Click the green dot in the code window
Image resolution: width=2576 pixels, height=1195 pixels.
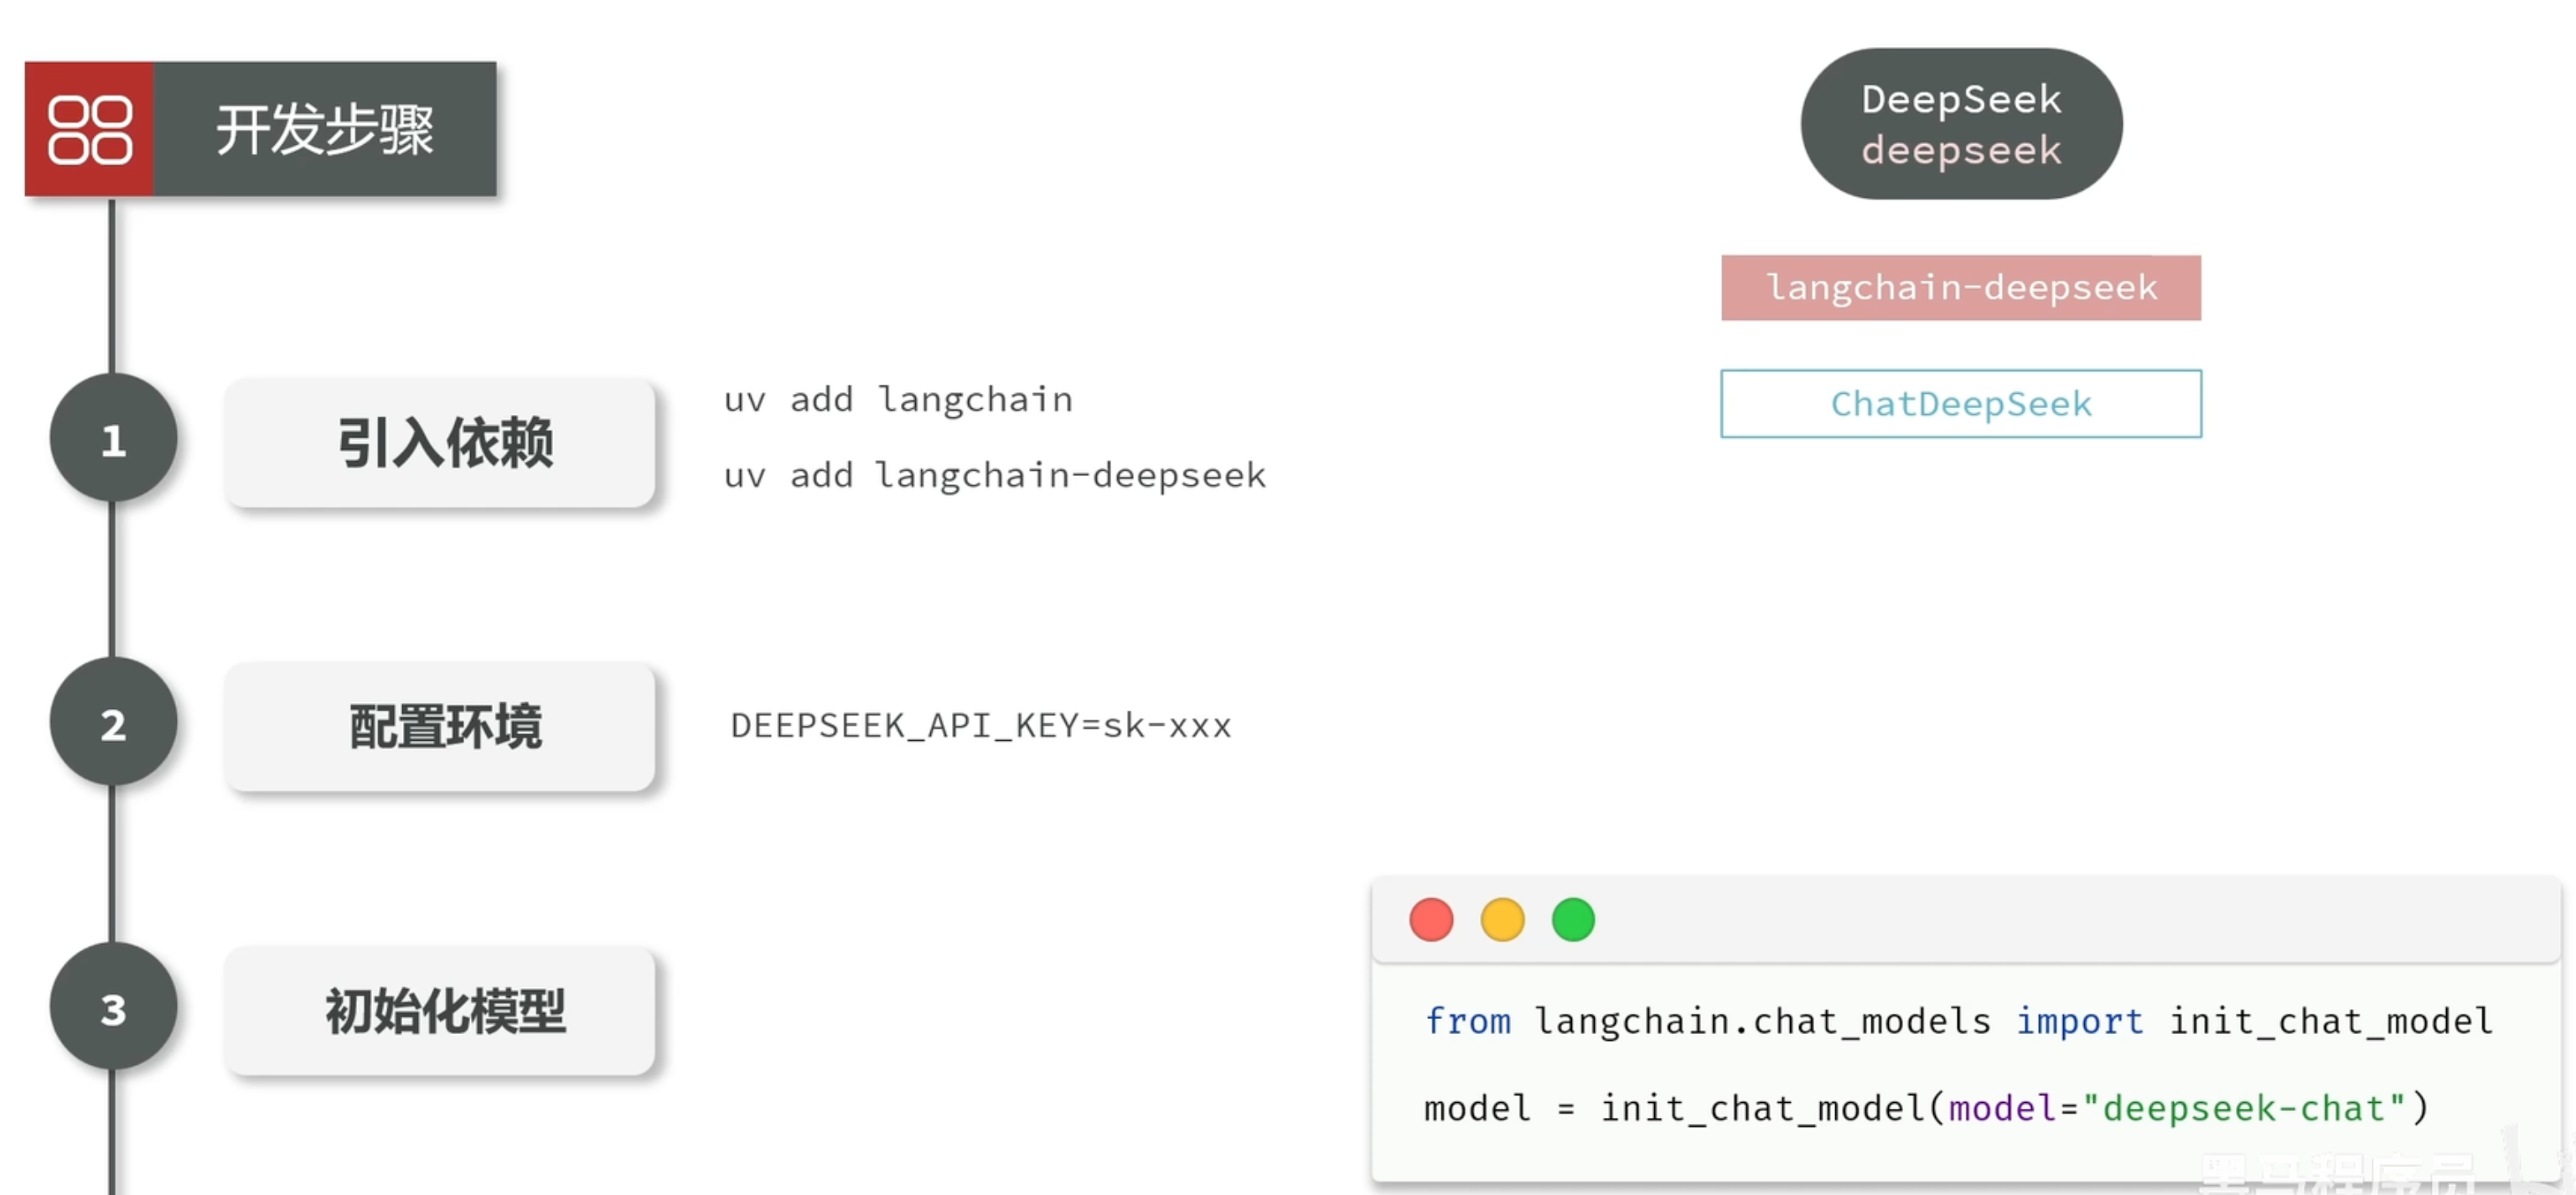pyautogui.click(x=1573, y=920)
